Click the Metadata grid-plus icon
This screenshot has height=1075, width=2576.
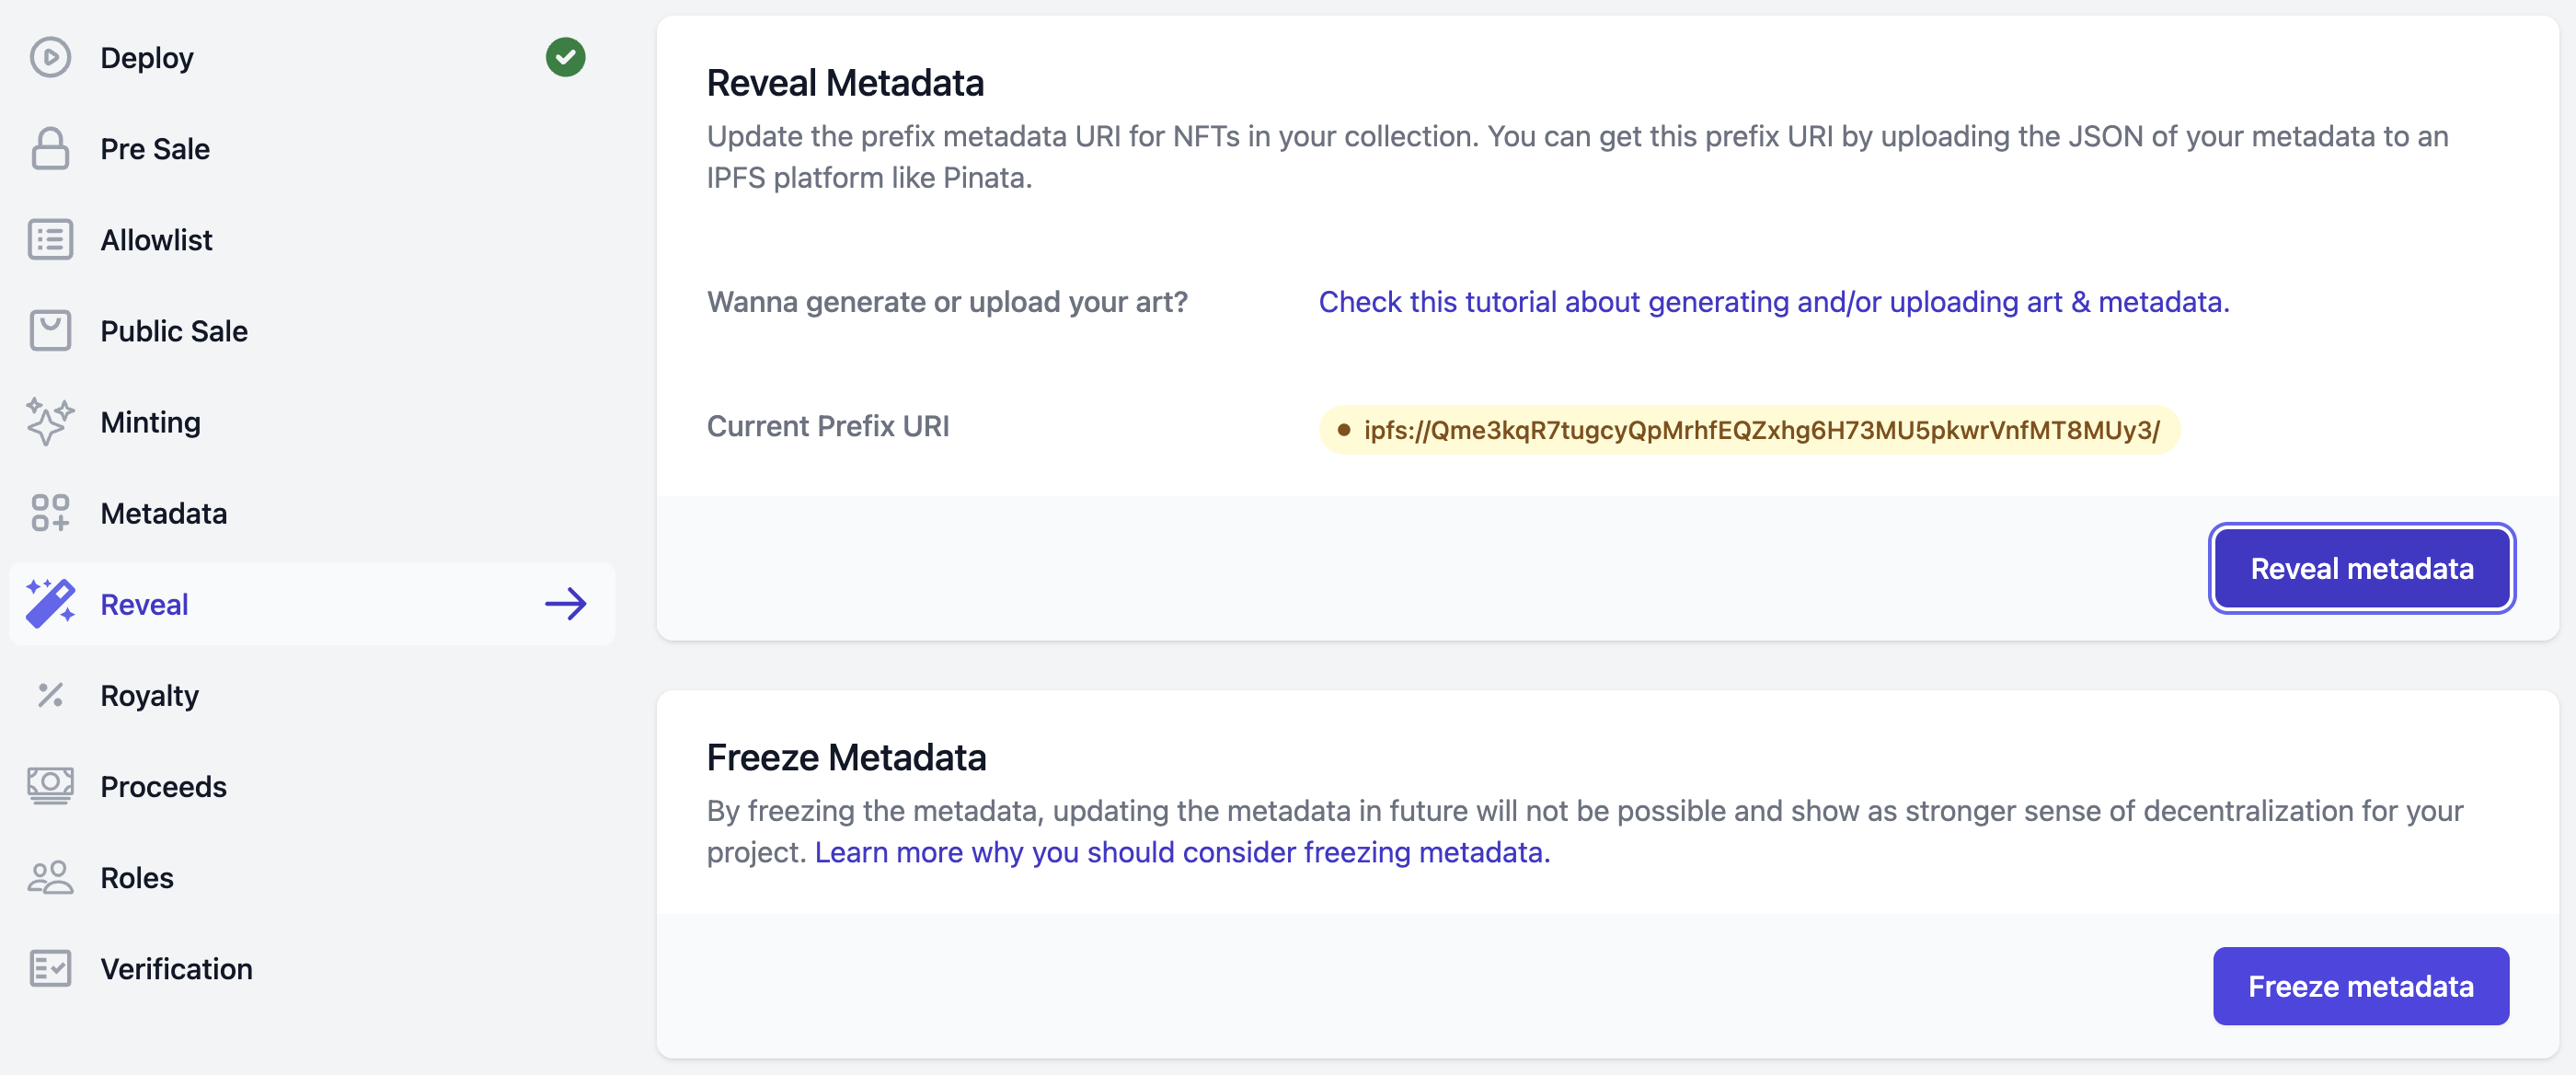[50, 513]
